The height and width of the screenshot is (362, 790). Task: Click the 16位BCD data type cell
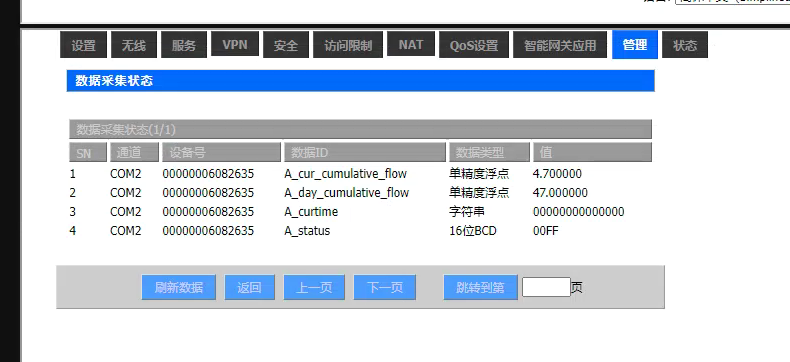(473, 231)
